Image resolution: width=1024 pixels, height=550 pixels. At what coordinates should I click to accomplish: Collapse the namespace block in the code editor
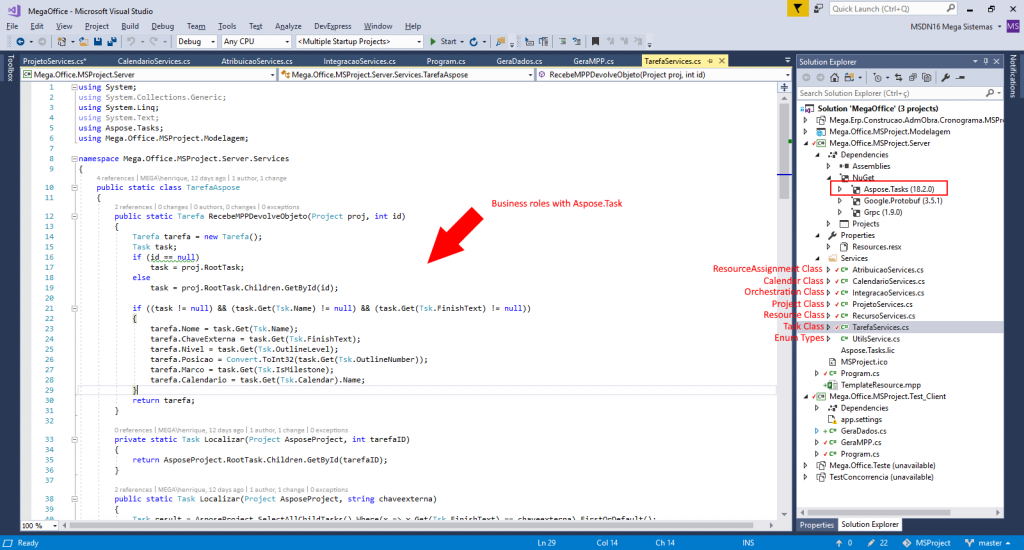tap(74, 159)
